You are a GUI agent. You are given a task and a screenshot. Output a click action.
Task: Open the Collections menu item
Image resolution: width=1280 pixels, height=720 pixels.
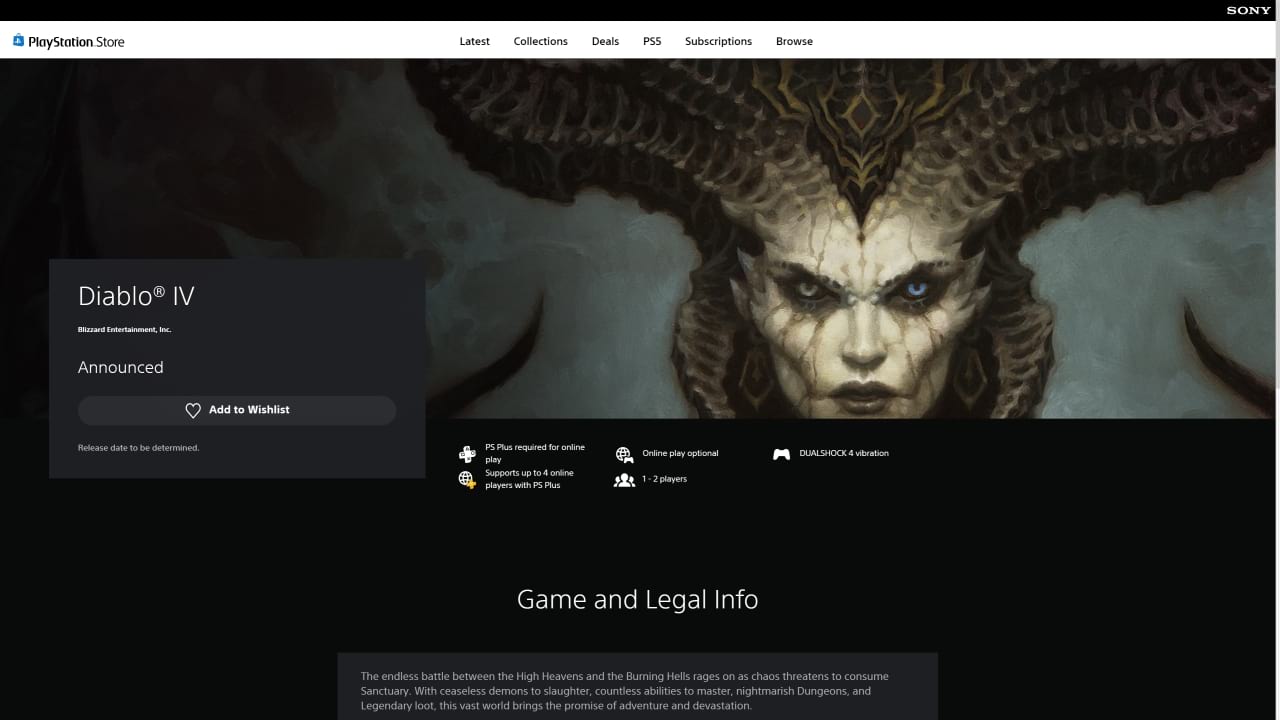[x=541, y=41]
